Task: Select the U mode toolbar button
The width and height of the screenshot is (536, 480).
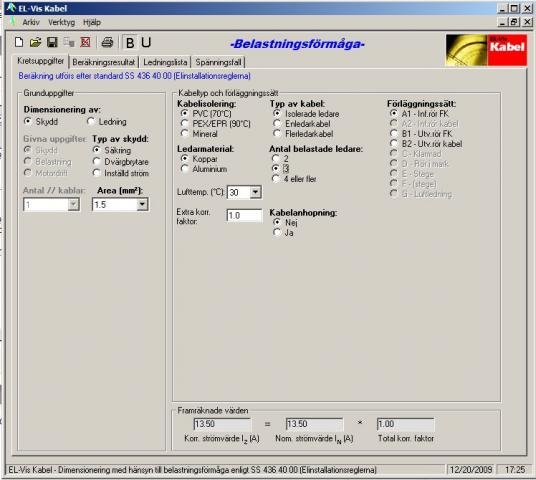Action: pos(146,43)
